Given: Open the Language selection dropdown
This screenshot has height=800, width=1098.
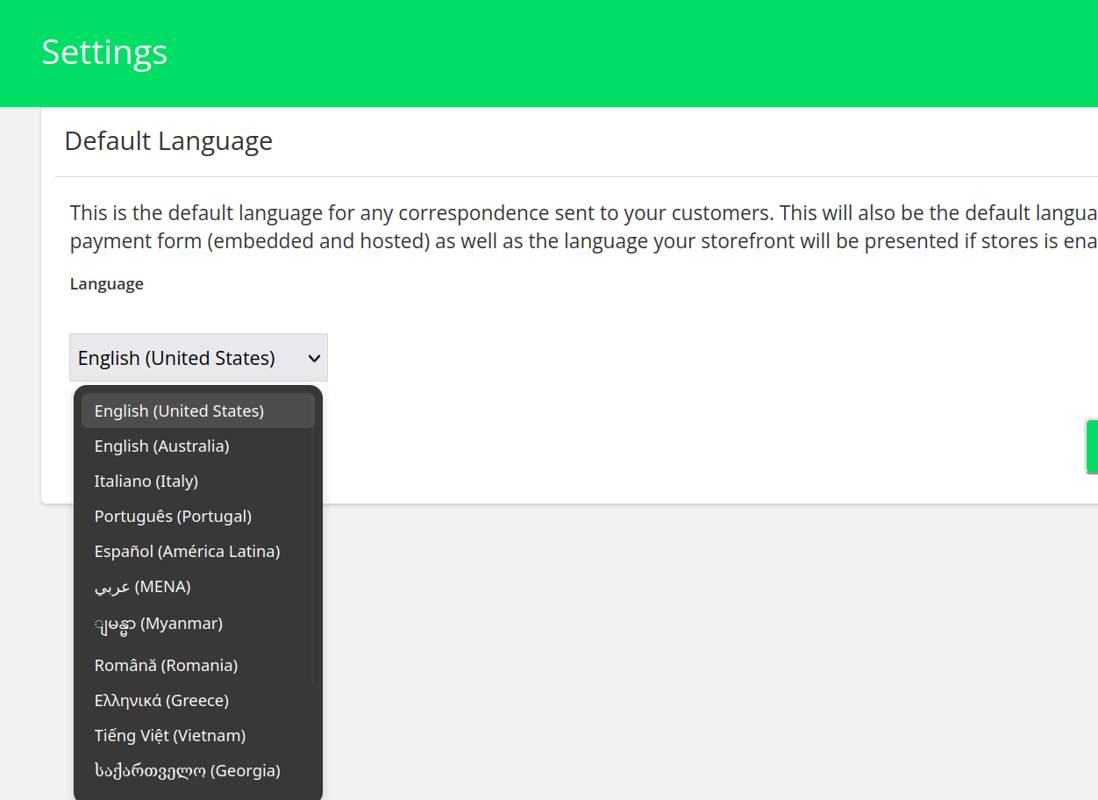Looking at the screenshot, I should point(197,357).
